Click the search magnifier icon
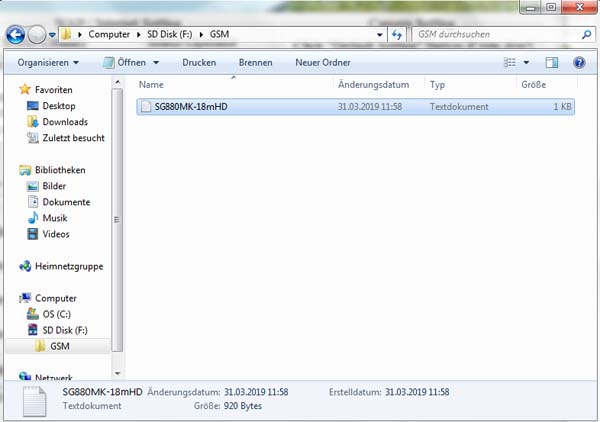 coord(586,35)
